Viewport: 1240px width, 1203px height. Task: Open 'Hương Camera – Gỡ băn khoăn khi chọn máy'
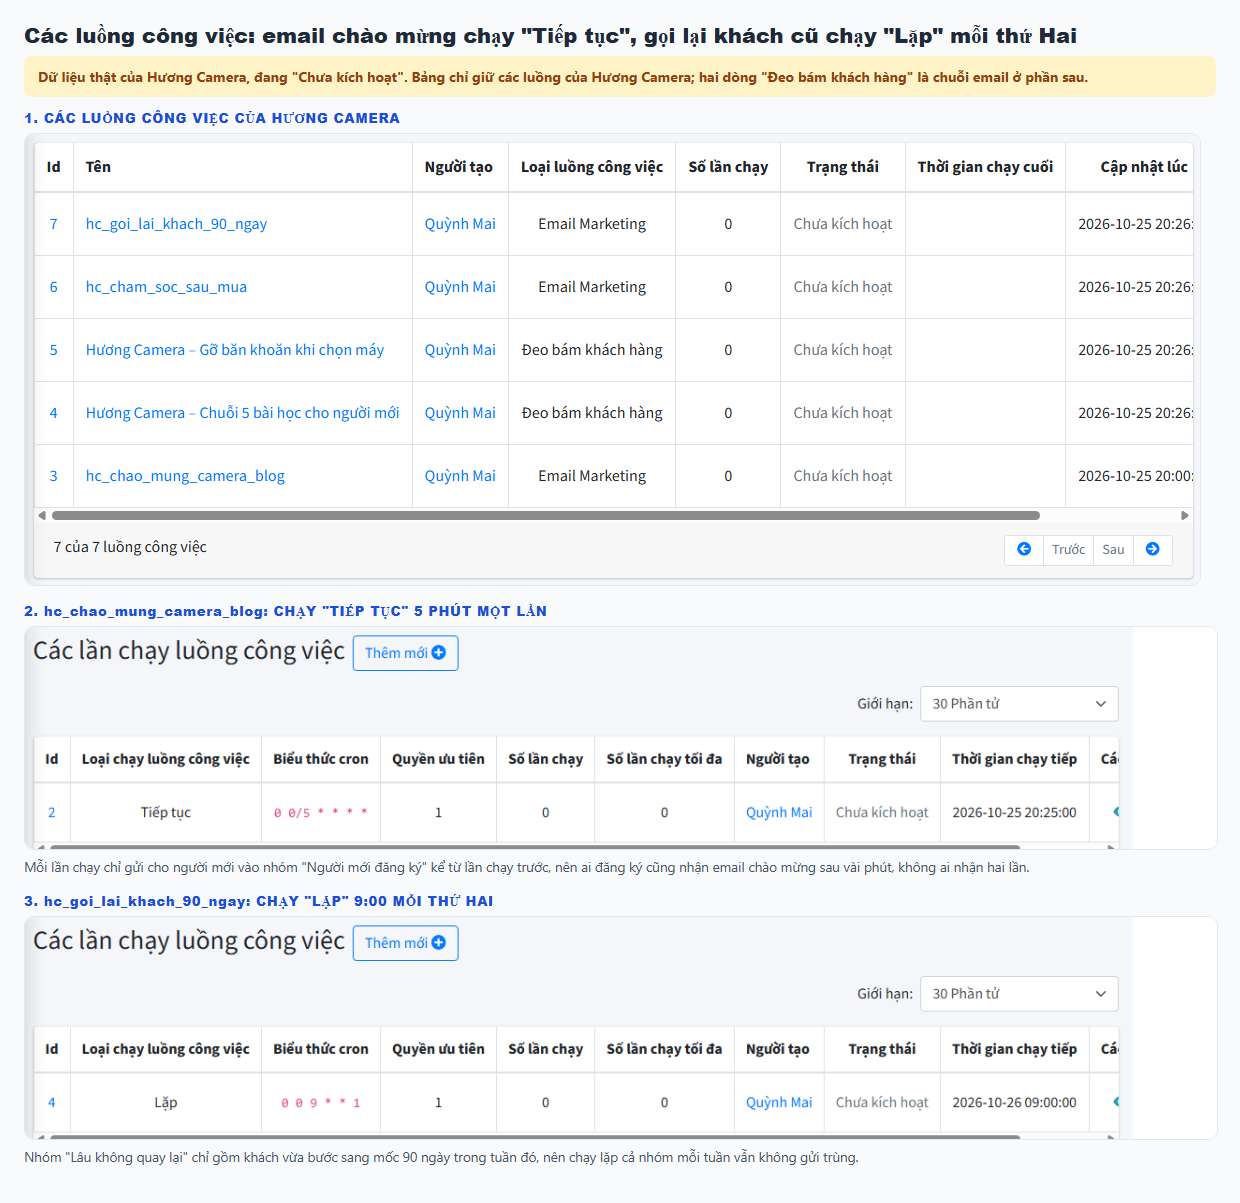[x=235, y=350]
